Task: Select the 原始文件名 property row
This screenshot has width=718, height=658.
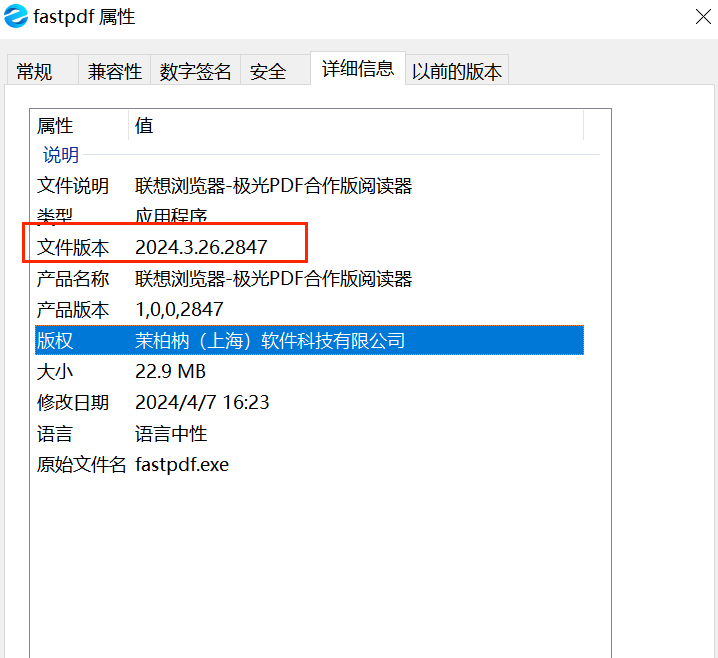Action: (x=310, y=465)
